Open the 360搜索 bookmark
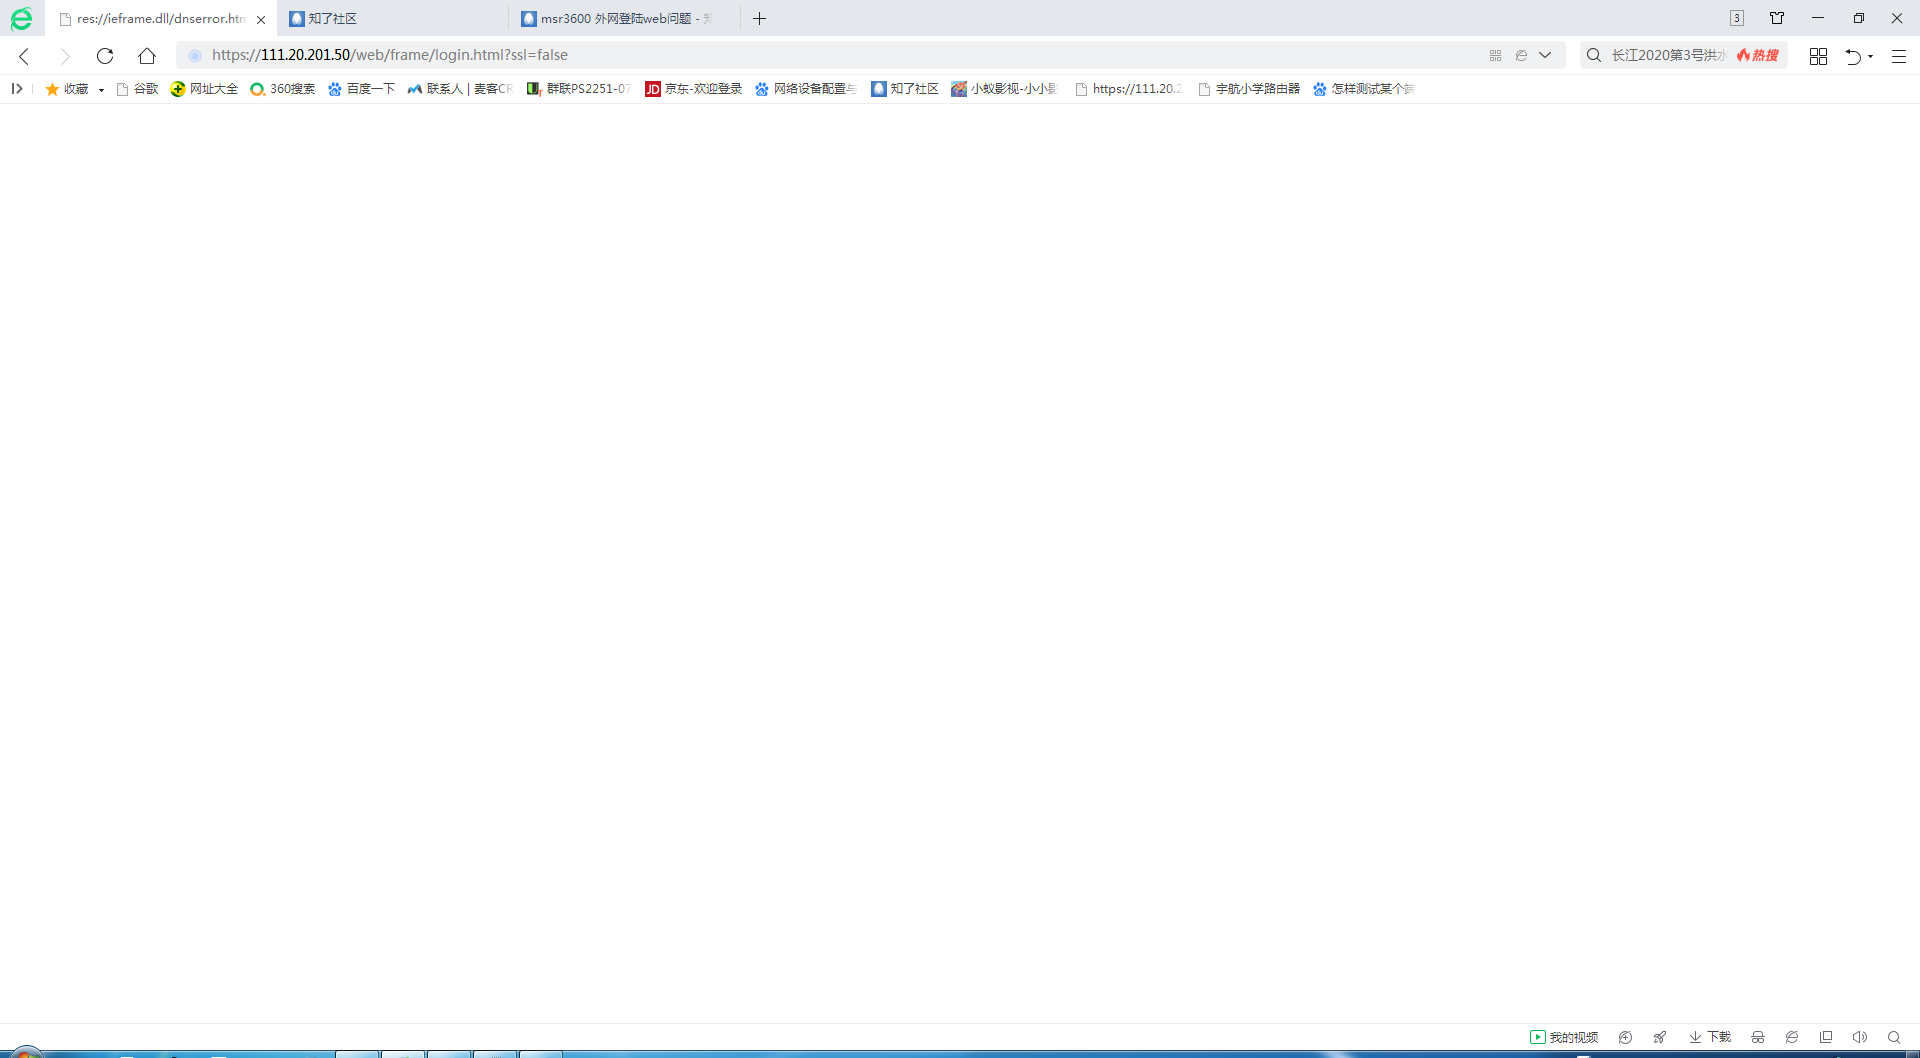The height and width of the screenshot is (1058, 1920). coord(283,89)
